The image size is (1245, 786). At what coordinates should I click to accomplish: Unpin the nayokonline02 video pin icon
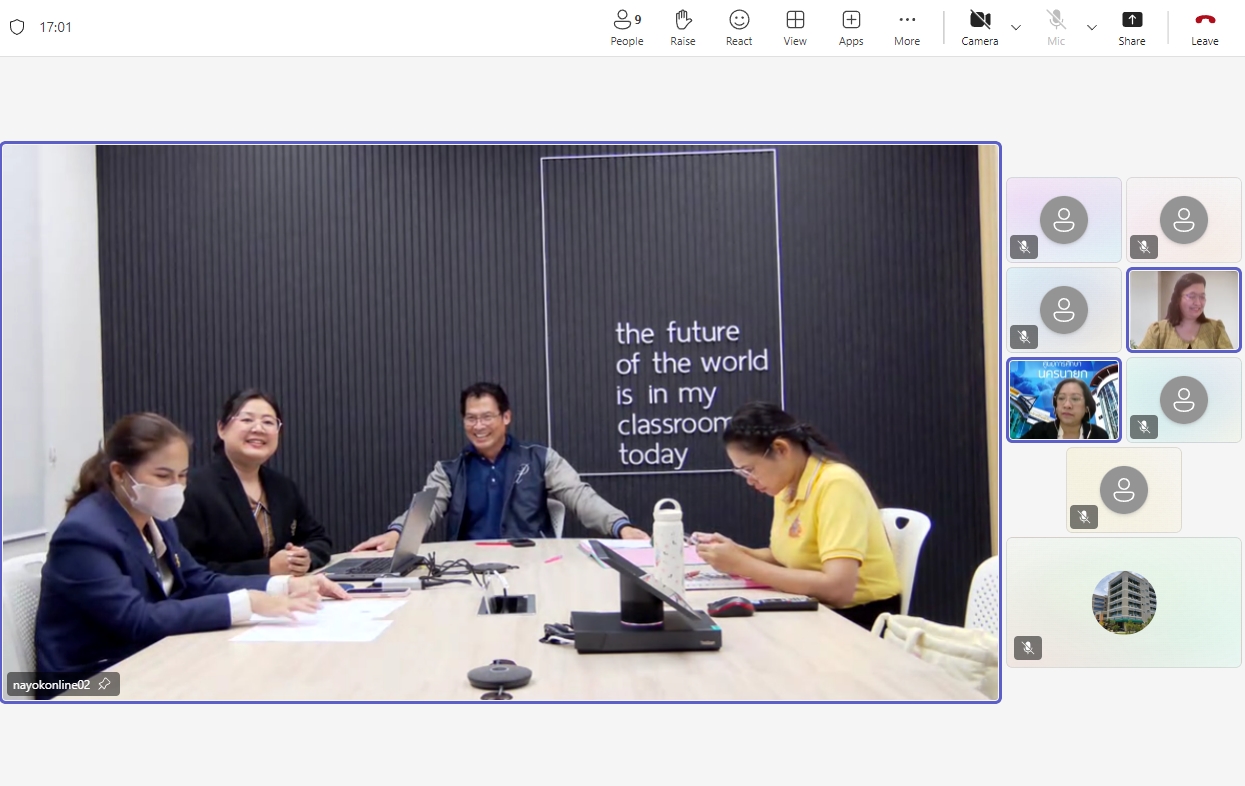click(x=104, y=685)
